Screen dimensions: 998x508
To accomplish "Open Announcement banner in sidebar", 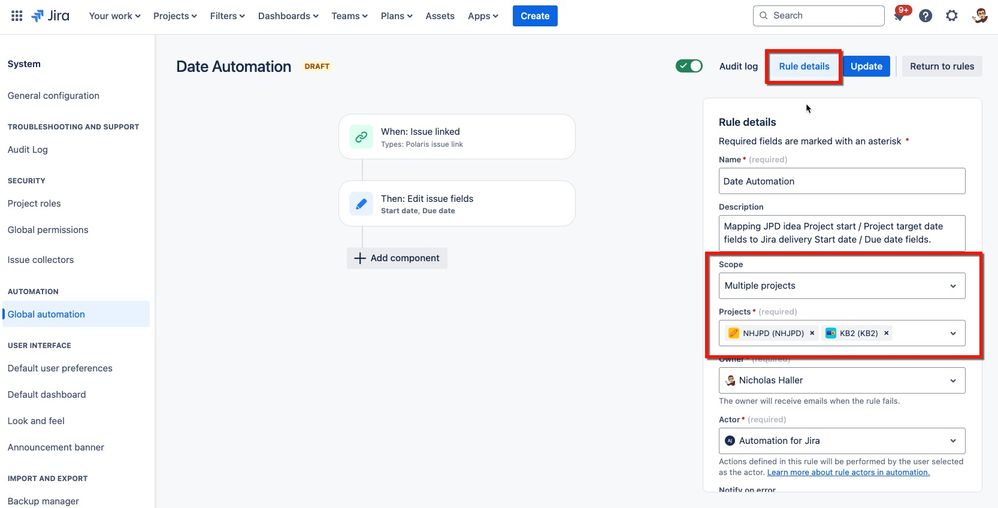I will (56, 448).
